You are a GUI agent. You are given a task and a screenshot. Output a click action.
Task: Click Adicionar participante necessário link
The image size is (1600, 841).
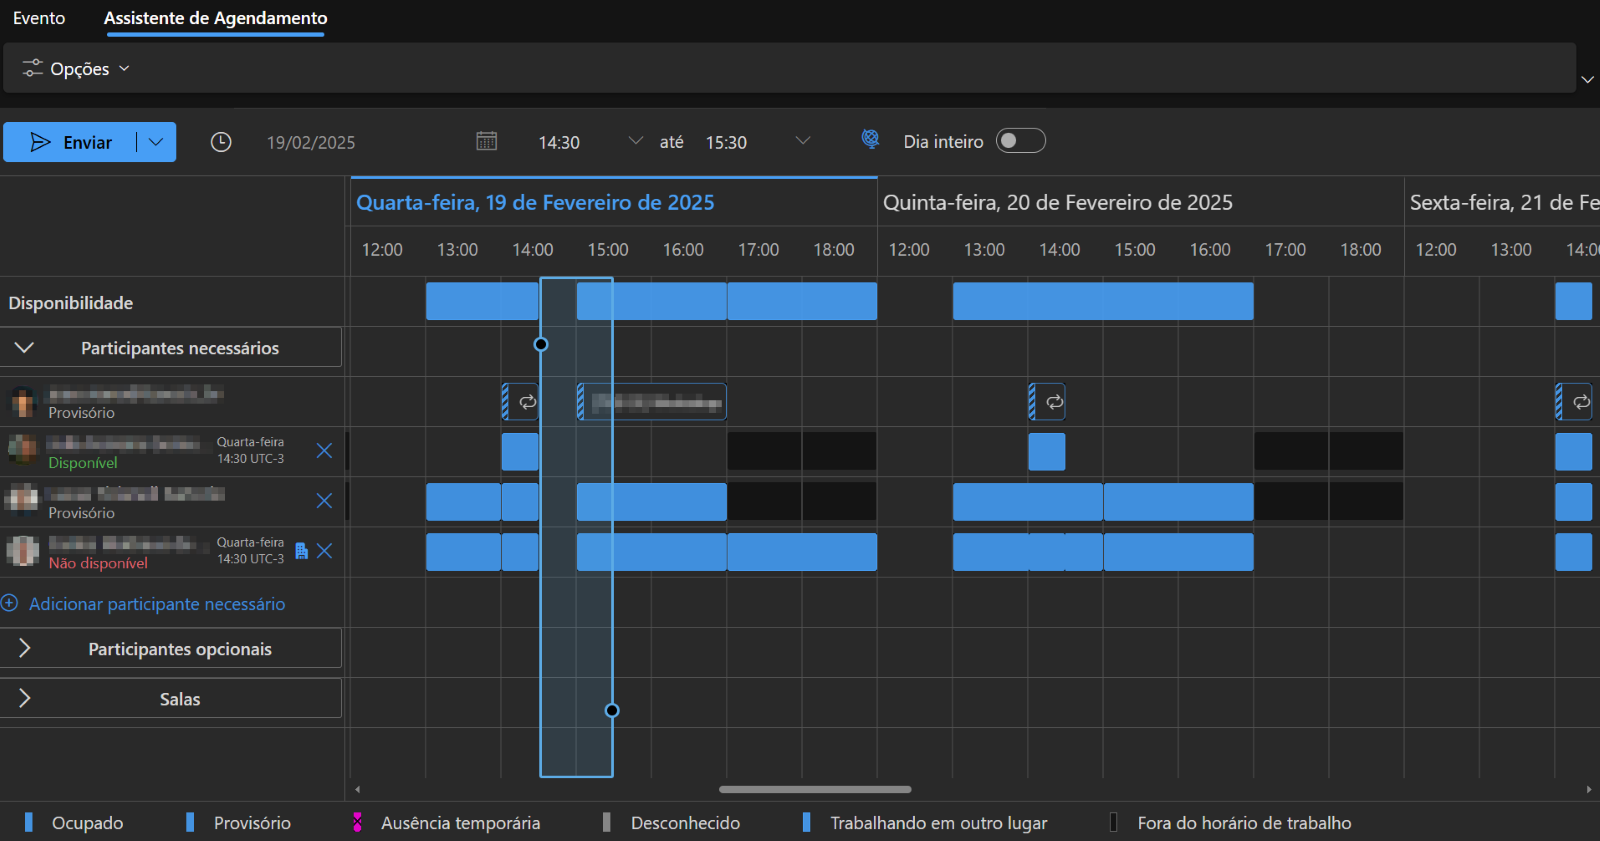[x=157, y=604]
